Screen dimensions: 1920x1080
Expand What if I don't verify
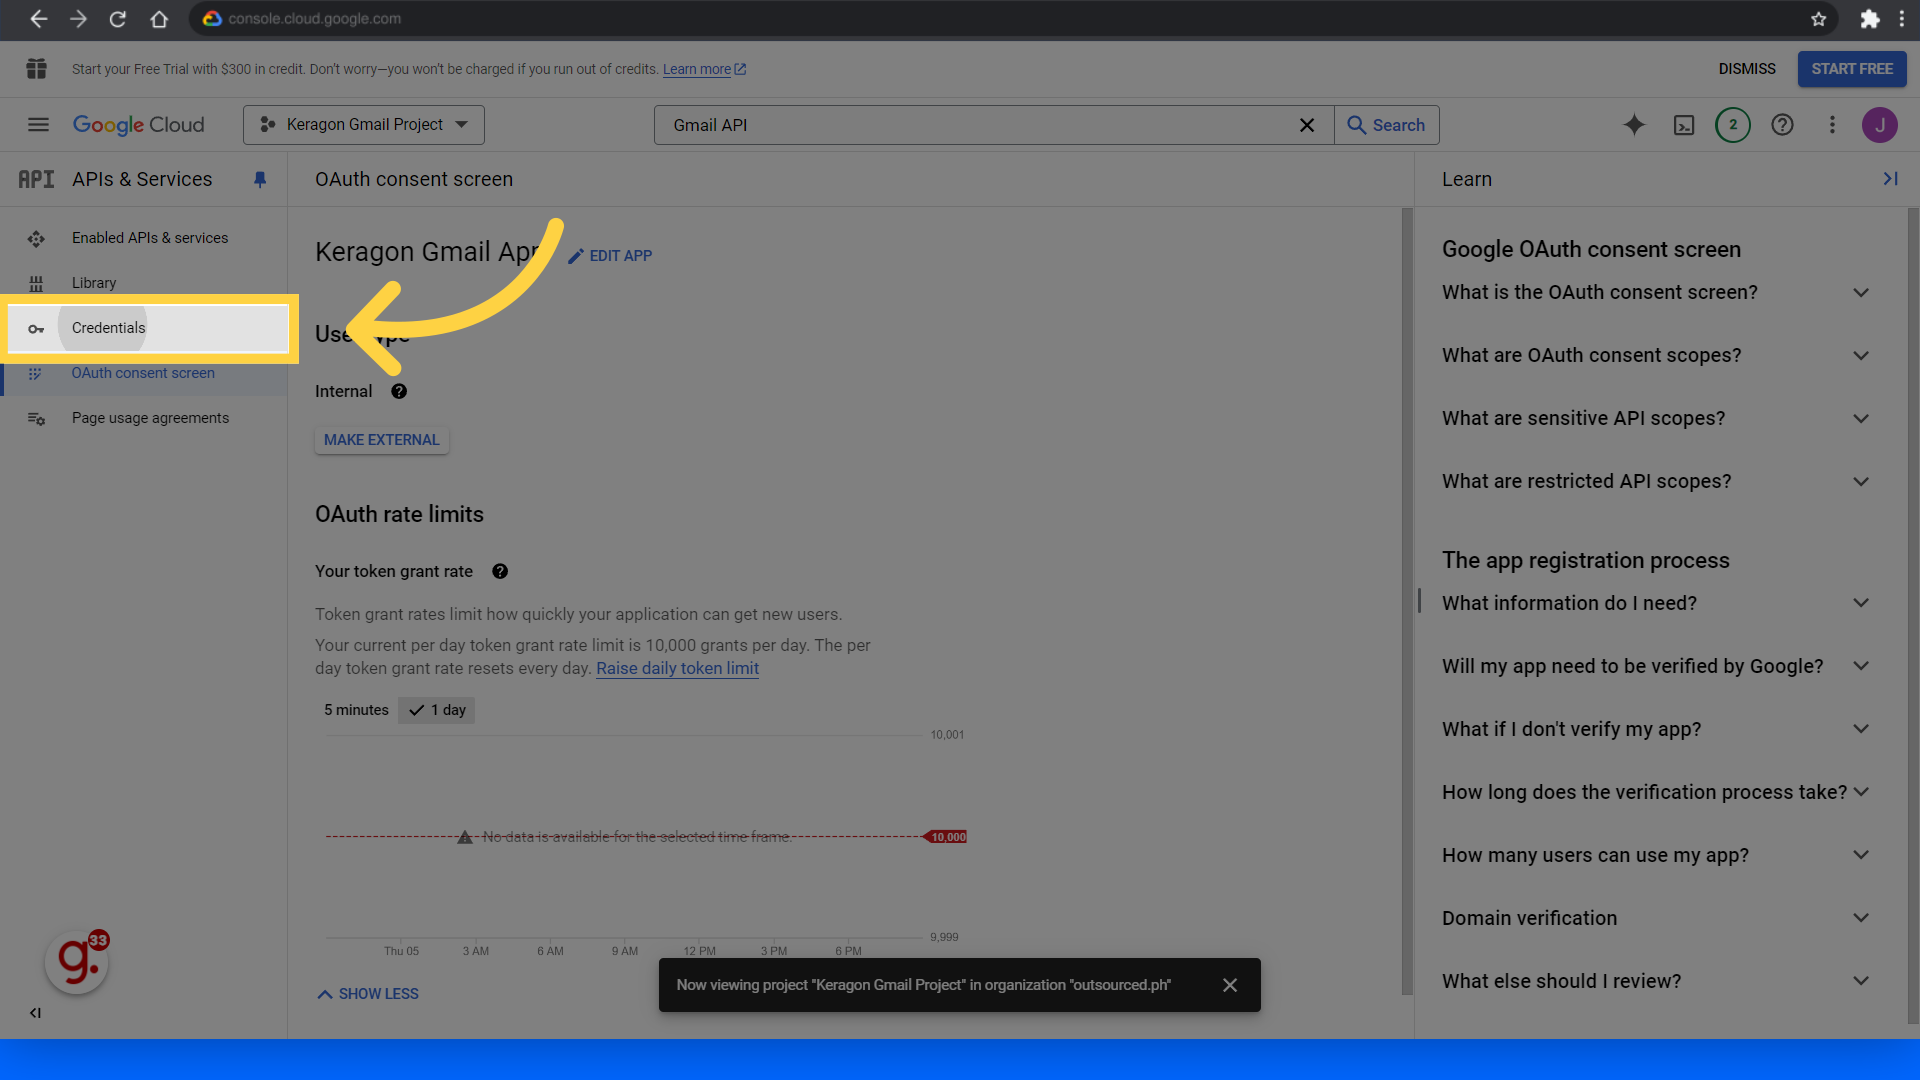pyautogui.click(x=1656, y=729)
